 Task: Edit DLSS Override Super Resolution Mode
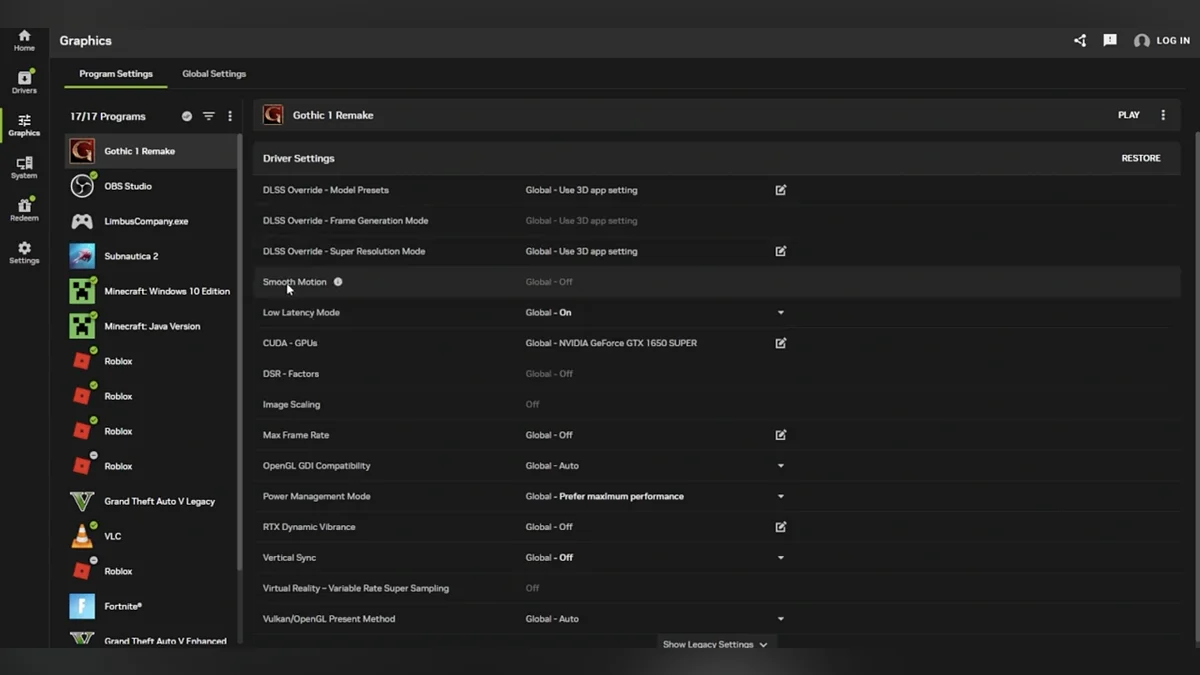click(x=781, y=251)
